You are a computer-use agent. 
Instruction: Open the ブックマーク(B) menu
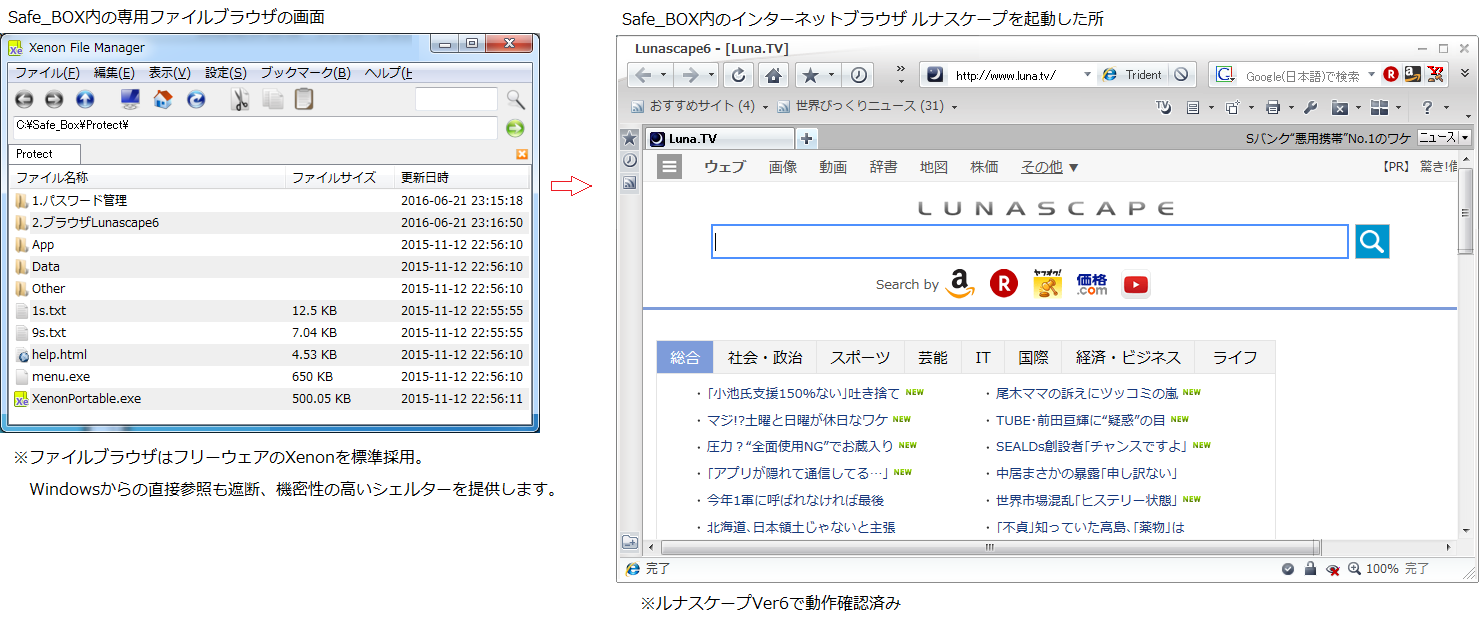[x=305, y=73]
